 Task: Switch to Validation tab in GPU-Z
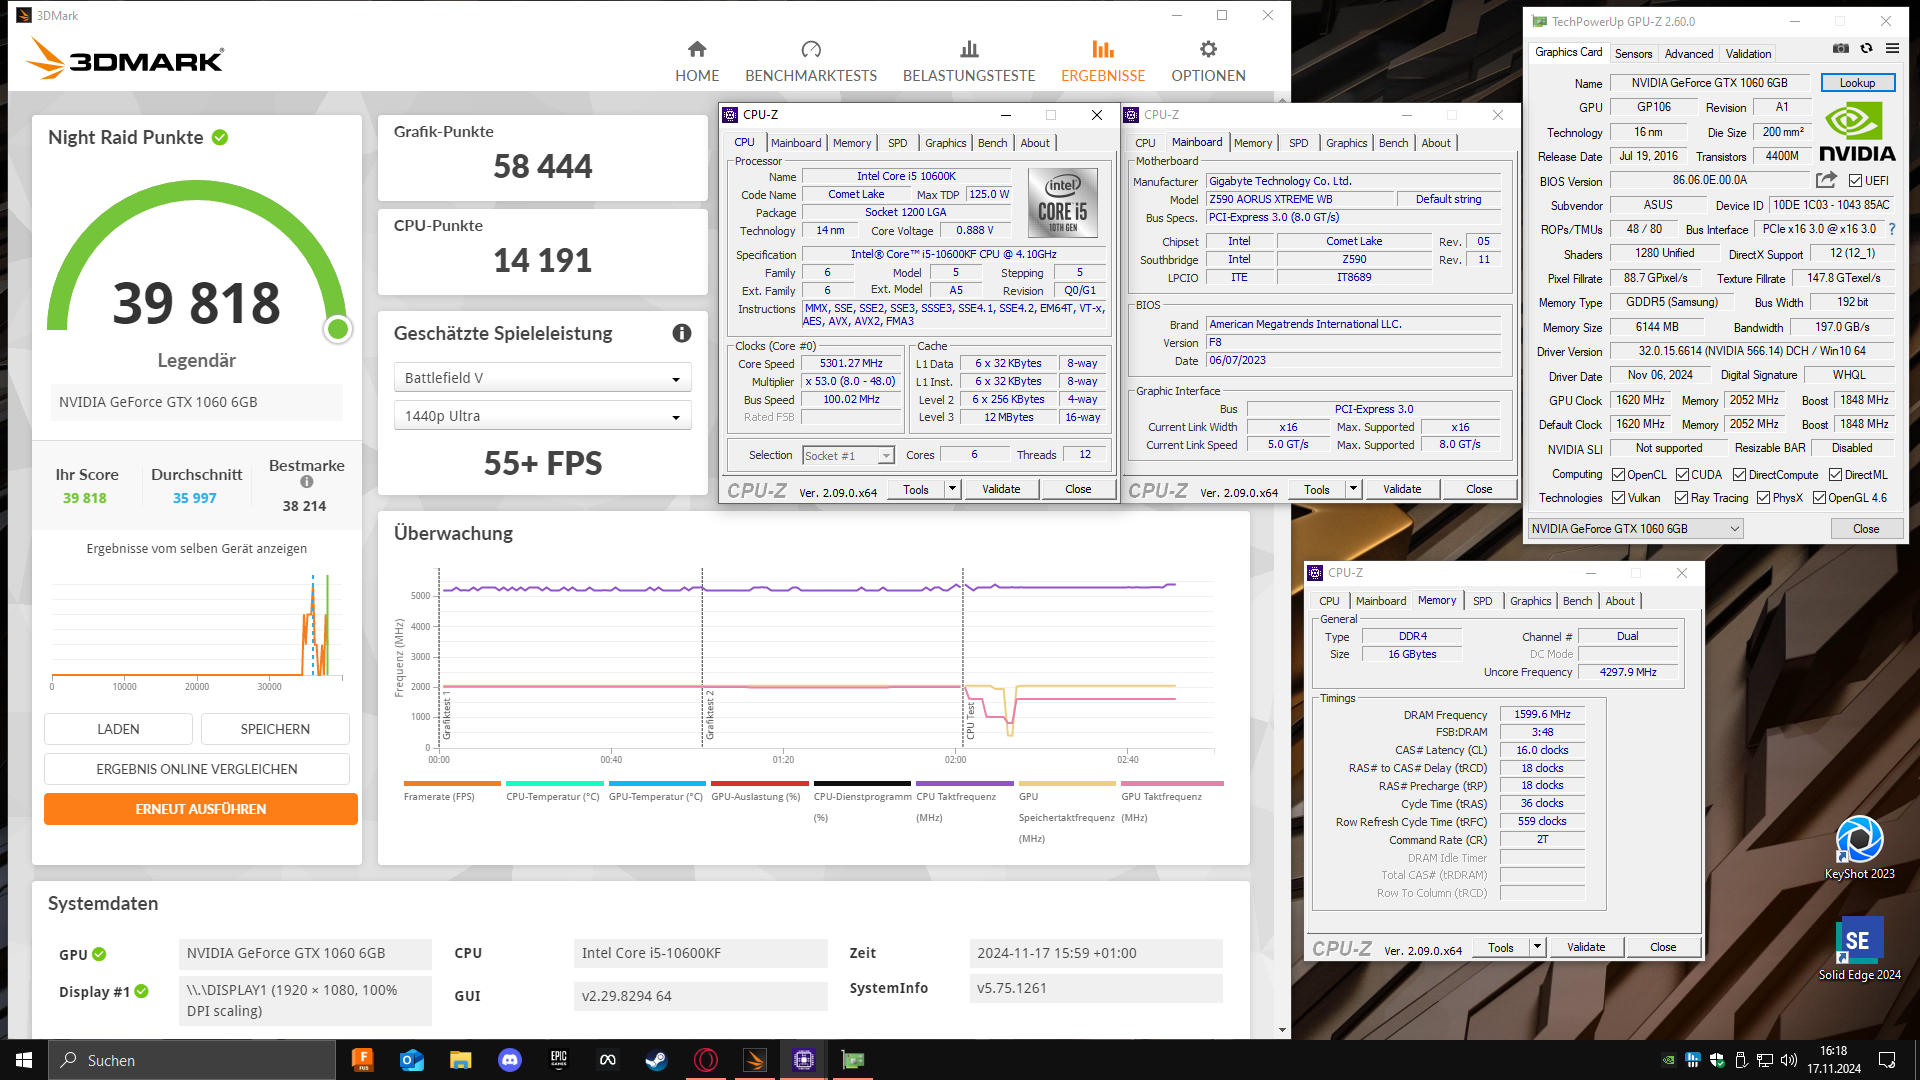tap(1748, 54)
